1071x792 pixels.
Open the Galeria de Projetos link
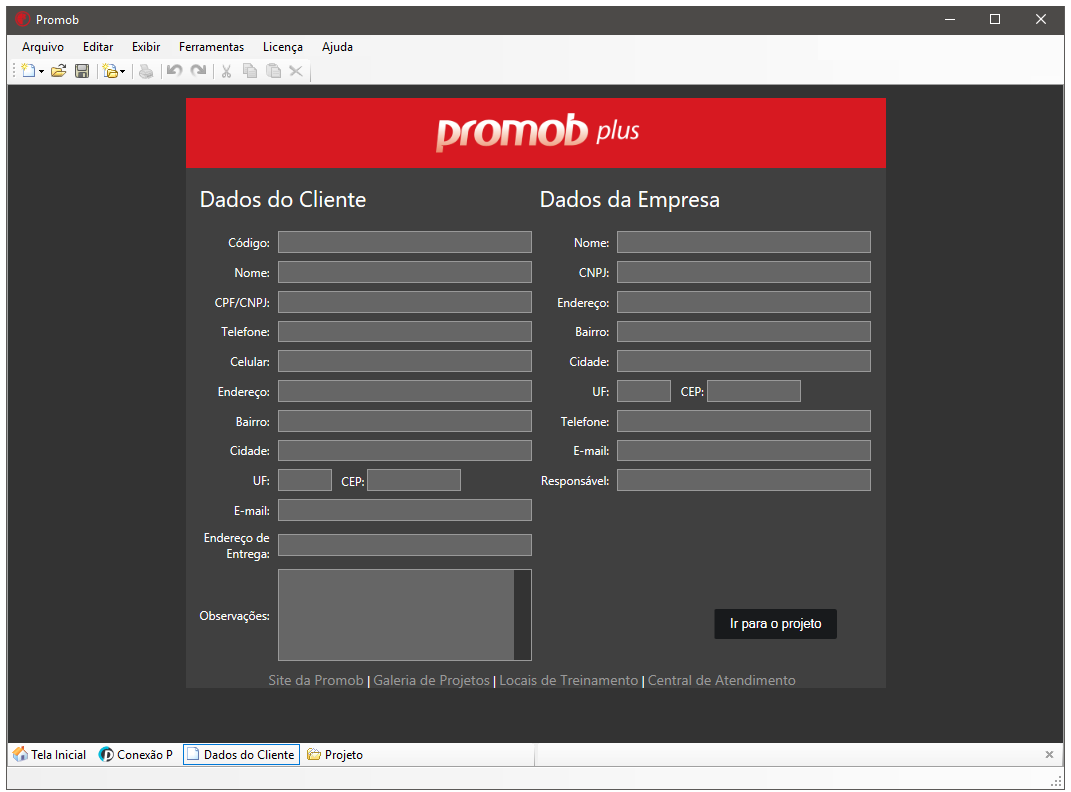pyautogui.click(x=432, y=681)
